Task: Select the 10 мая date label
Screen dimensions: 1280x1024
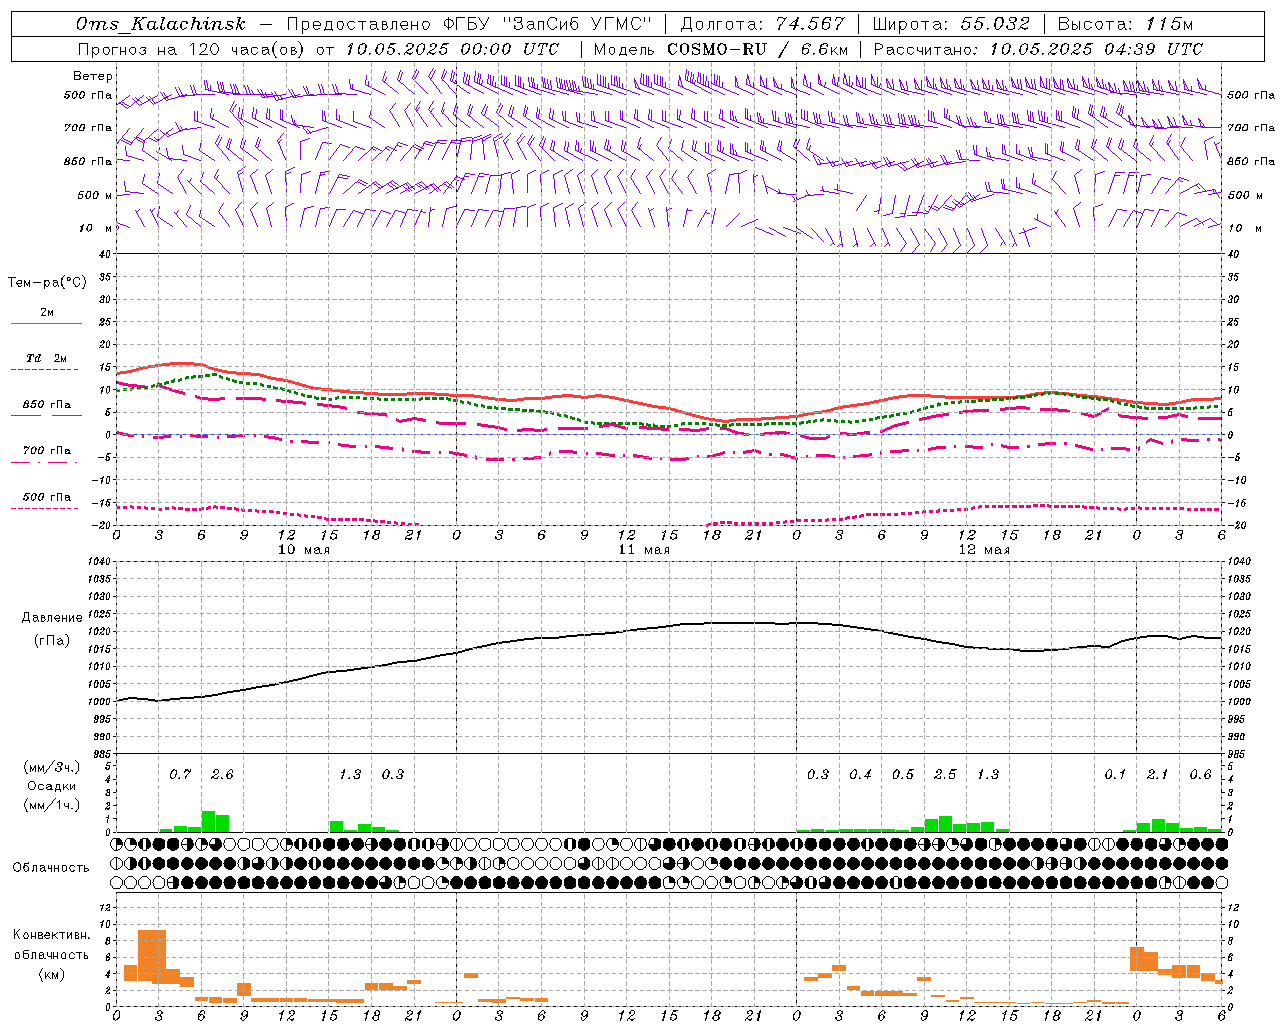Action: coord(304,550)
